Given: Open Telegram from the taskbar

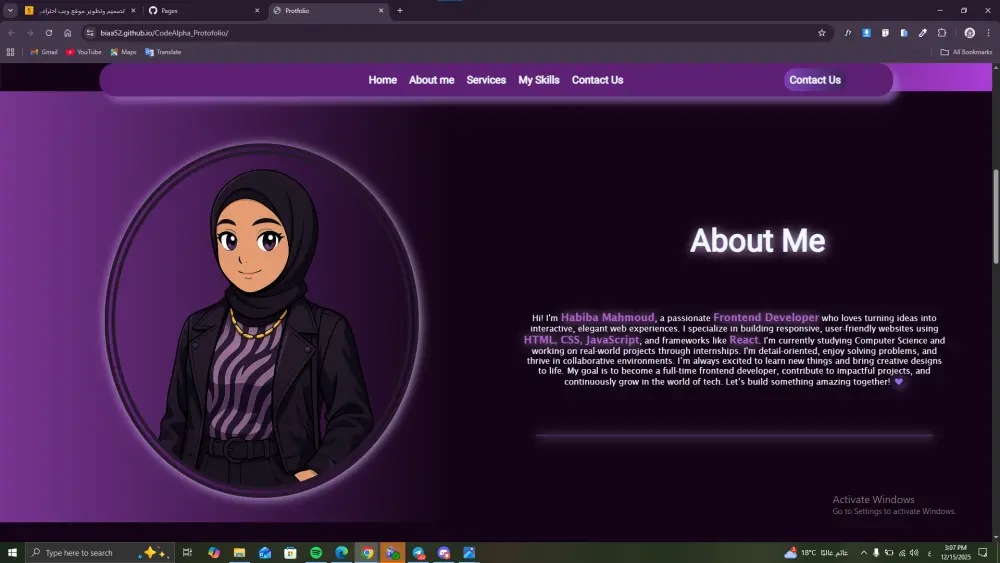Looking at the screenshot, I should tap(418, 552).
